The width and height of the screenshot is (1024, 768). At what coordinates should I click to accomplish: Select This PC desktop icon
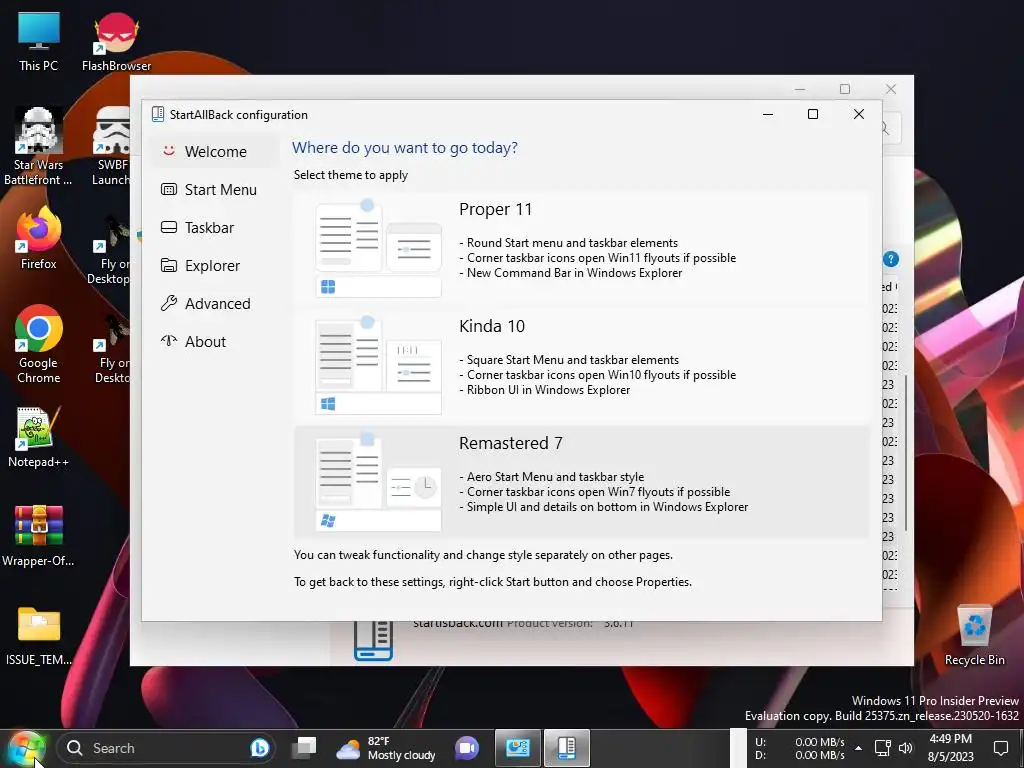[39, 42]
